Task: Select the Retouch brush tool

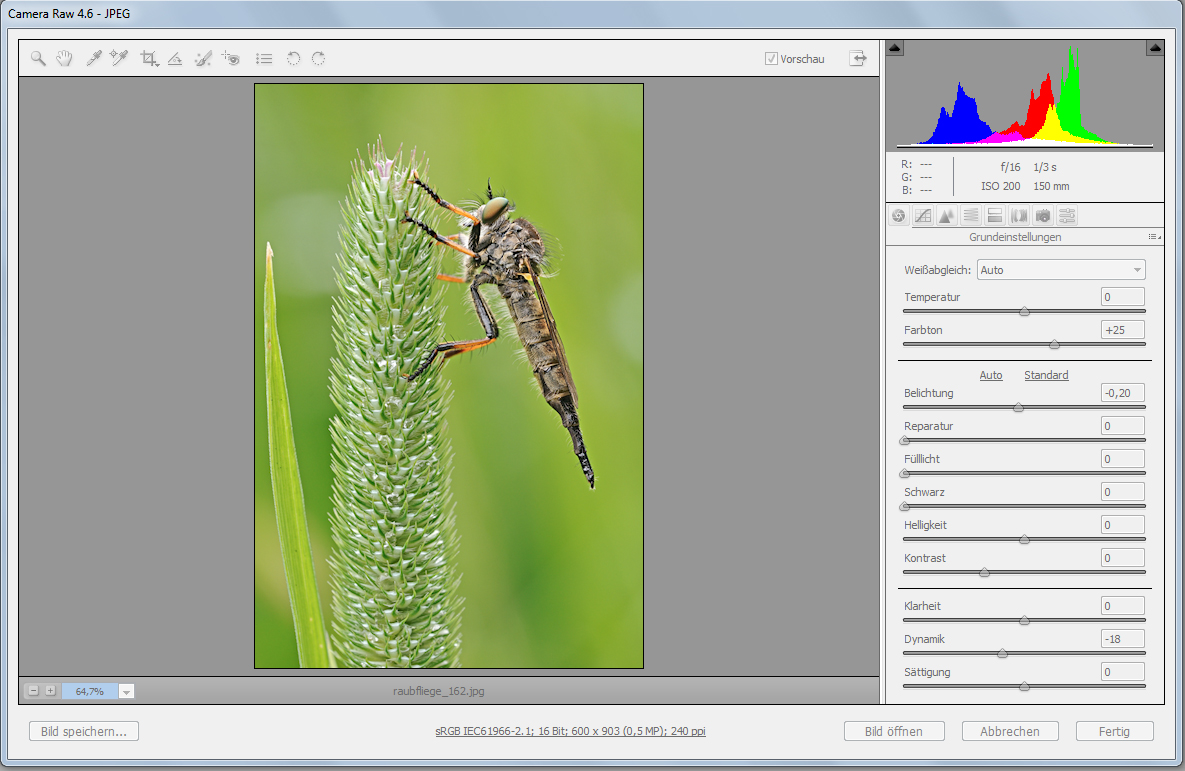Action: coord(203,58)
